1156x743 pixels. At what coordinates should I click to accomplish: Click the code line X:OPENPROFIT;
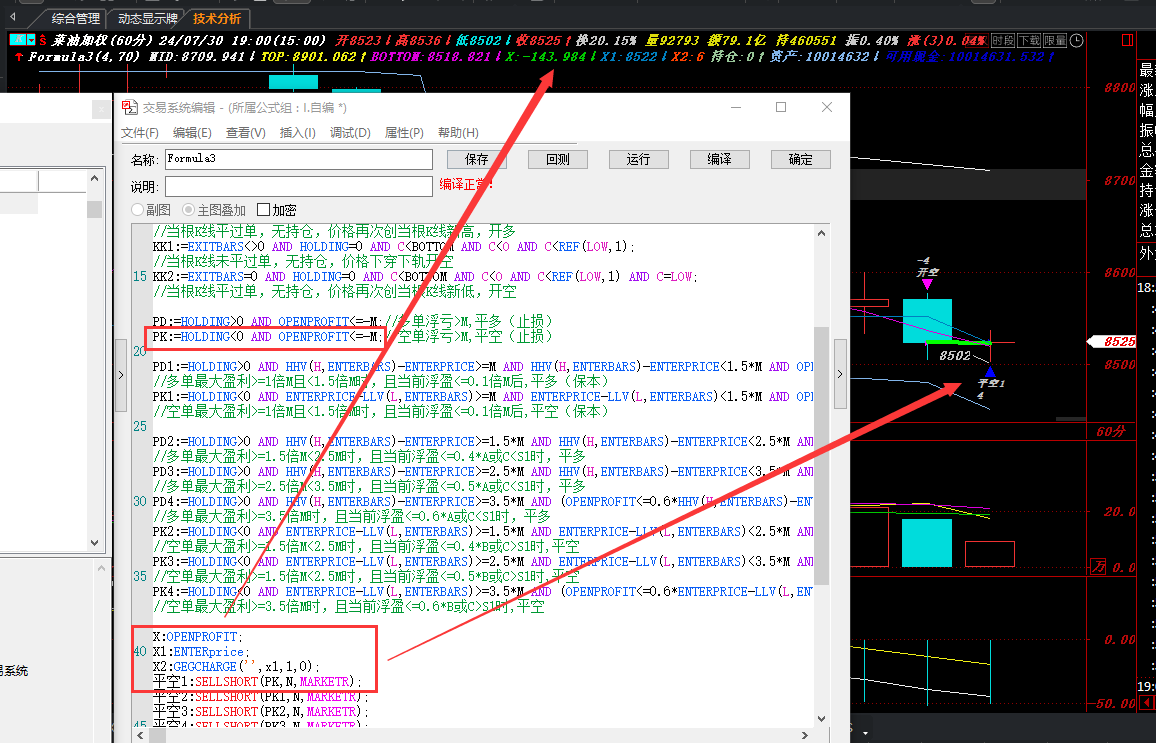(x=198, y=637)
